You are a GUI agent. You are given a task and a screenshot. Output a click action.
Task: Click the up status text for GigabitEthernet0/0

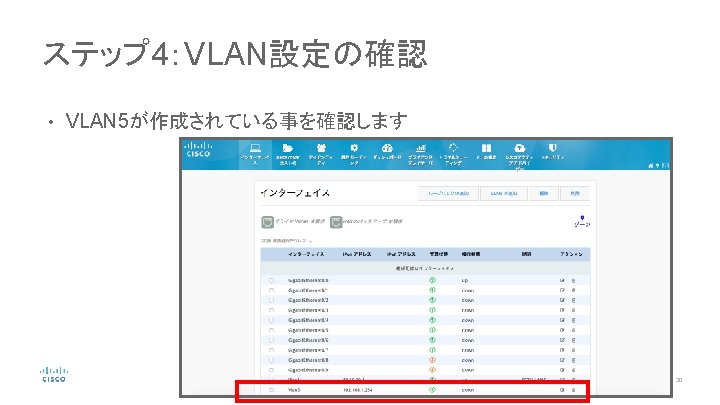click(x=465, y=280)
